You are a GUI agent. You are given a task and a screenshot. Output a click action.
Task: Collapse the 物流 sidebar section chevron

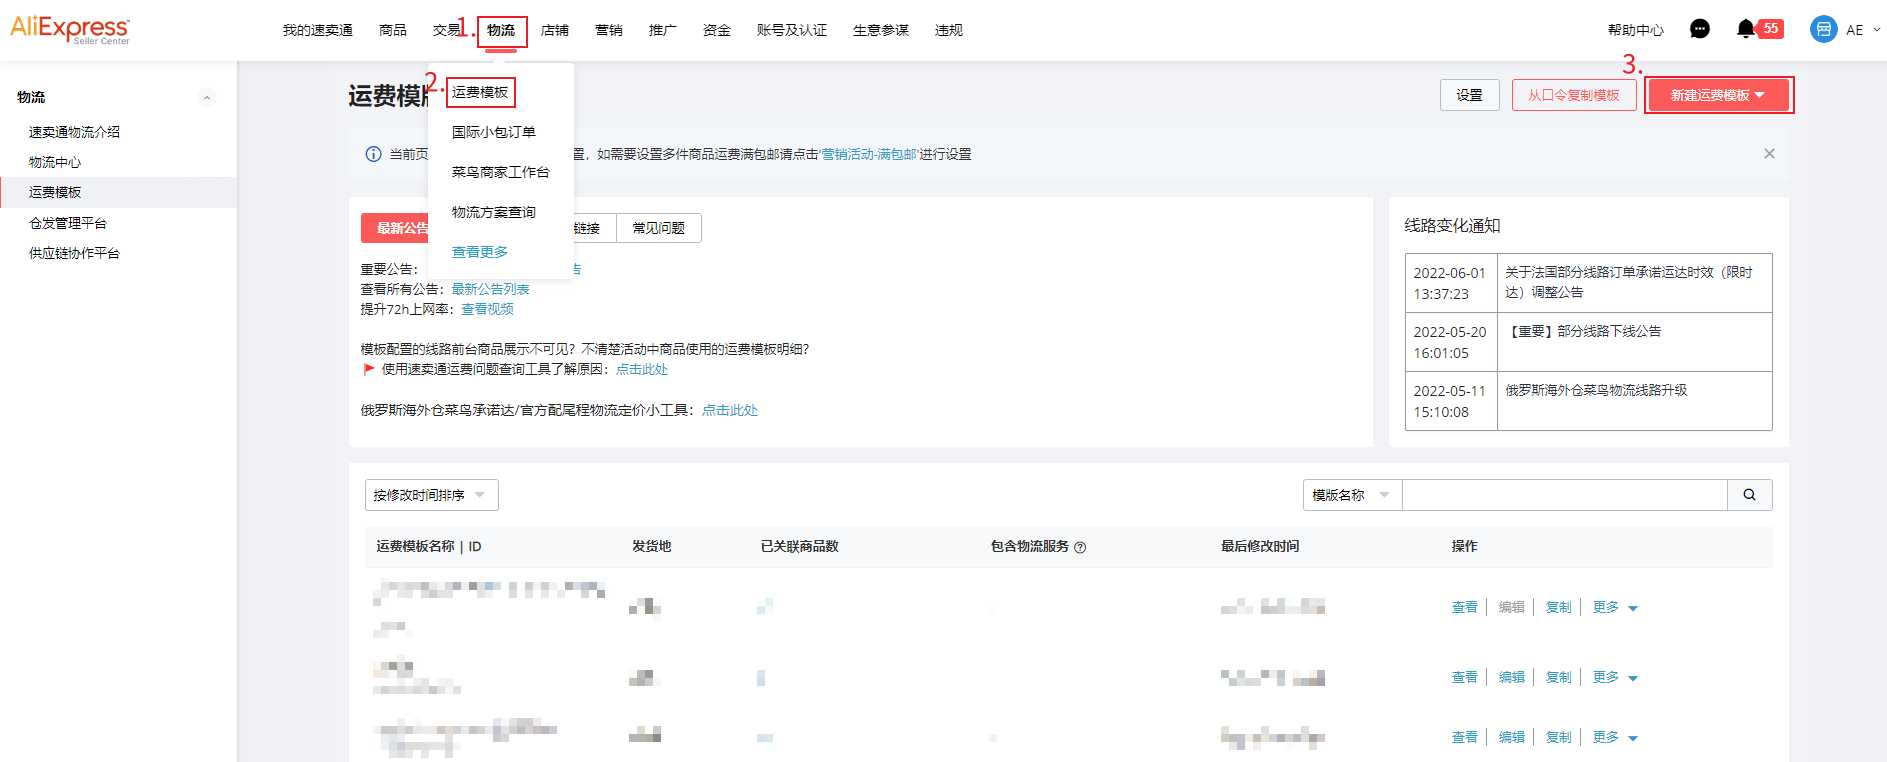click(x=207, y=97)
